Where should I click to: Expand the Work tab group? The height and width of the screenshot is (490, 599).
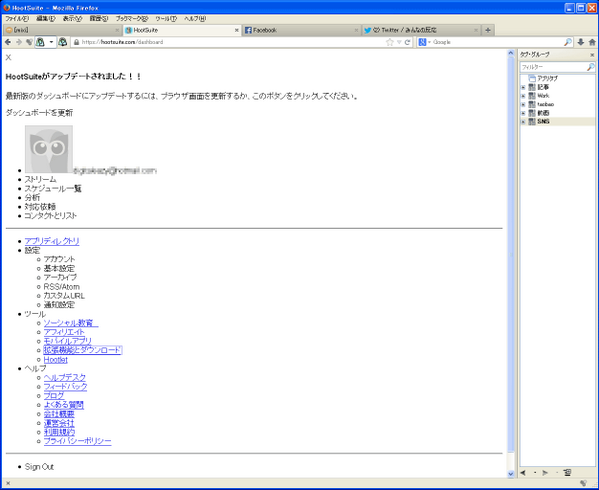click(x=523, y=96)
